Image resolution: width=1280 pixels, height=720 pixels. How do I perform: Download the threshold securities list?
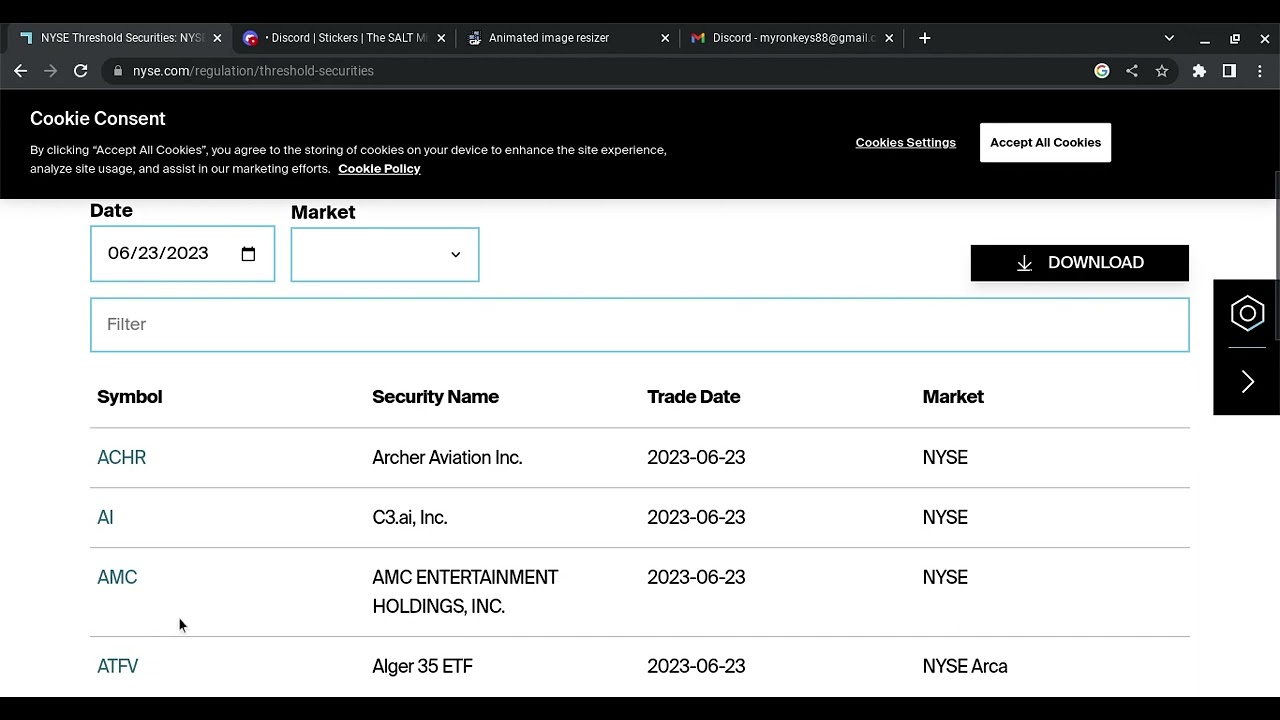pos(1079,263)
